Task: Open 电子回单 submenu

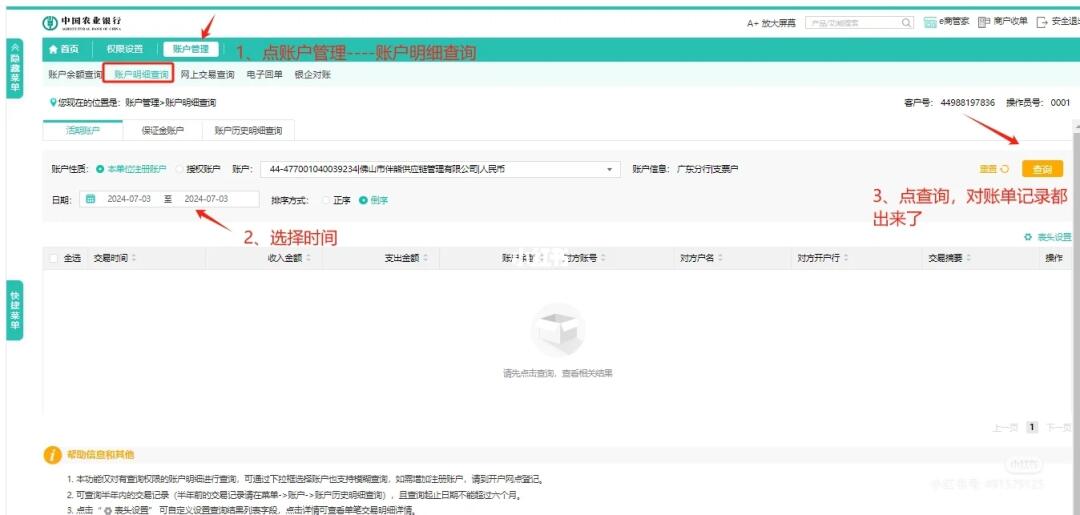Action: pos(264,74)
